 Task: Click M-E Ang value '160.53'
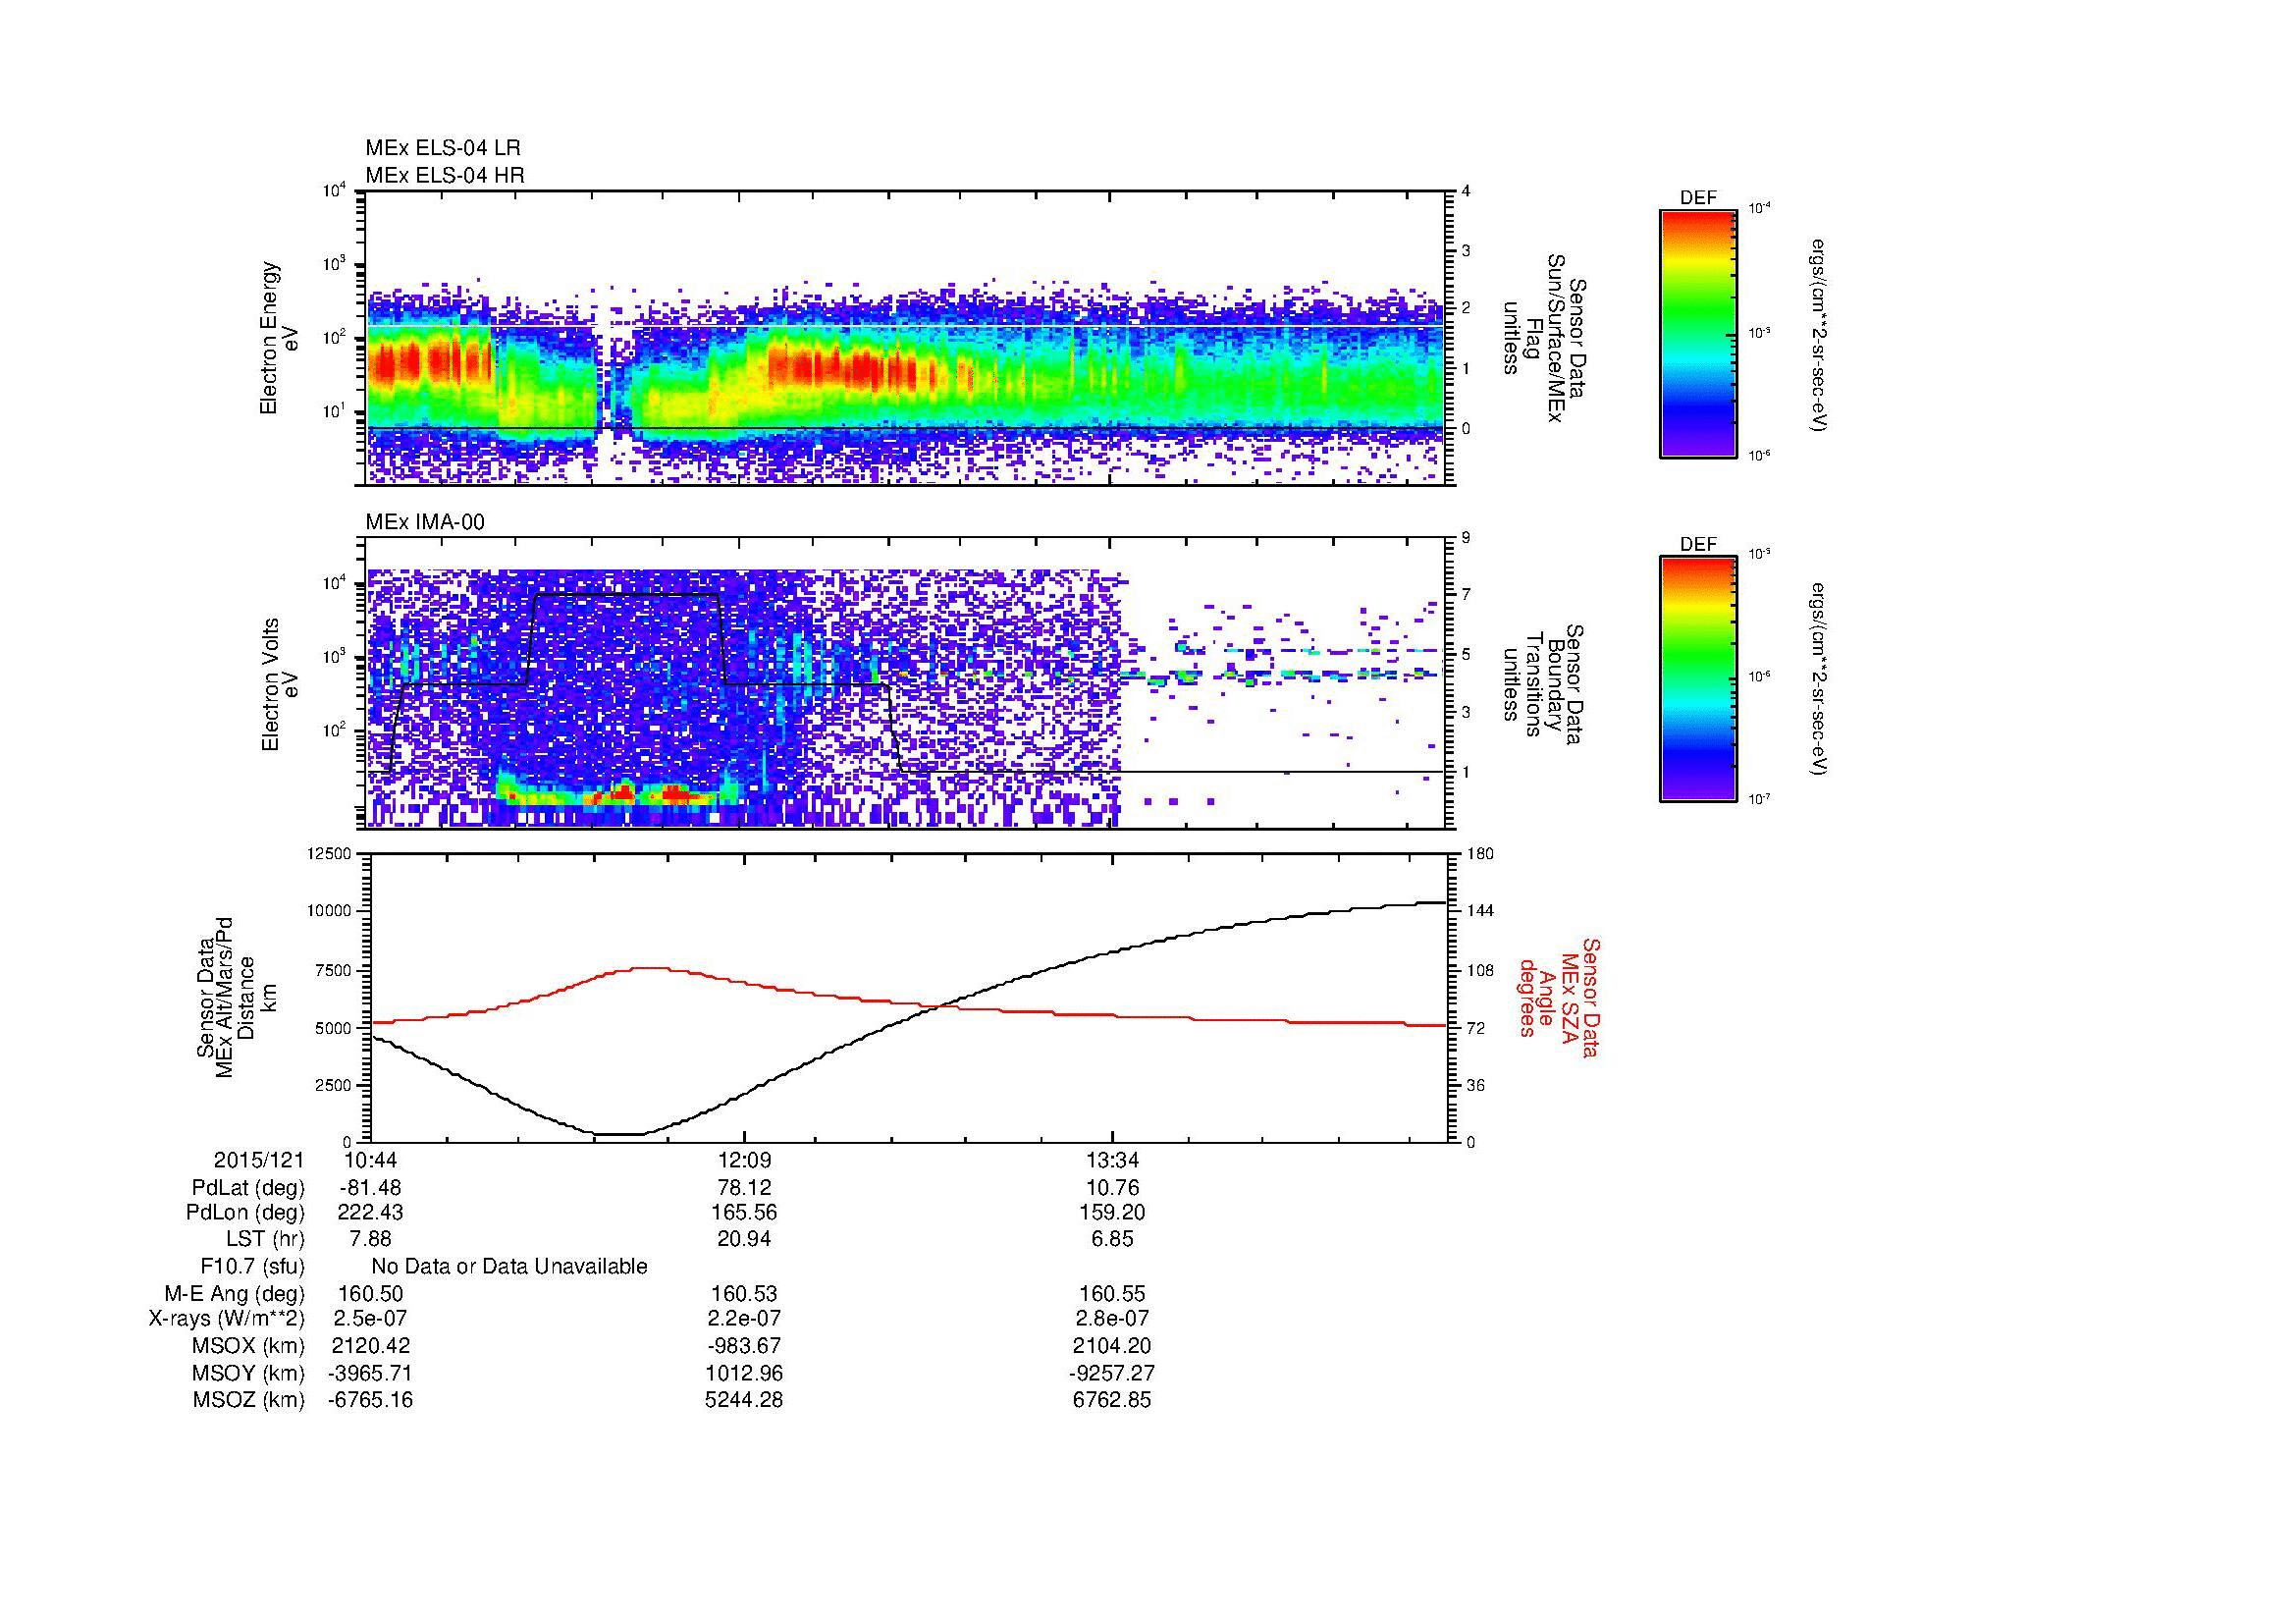pyautogui.click(x=743, y=1293)
